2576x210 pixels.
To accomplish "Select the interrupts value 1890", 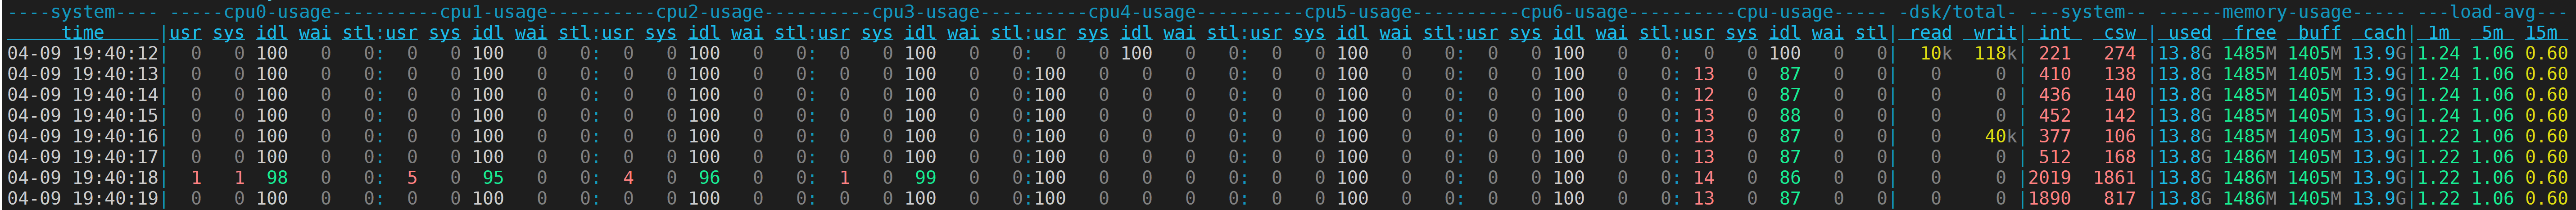I will pos(2049,199).
